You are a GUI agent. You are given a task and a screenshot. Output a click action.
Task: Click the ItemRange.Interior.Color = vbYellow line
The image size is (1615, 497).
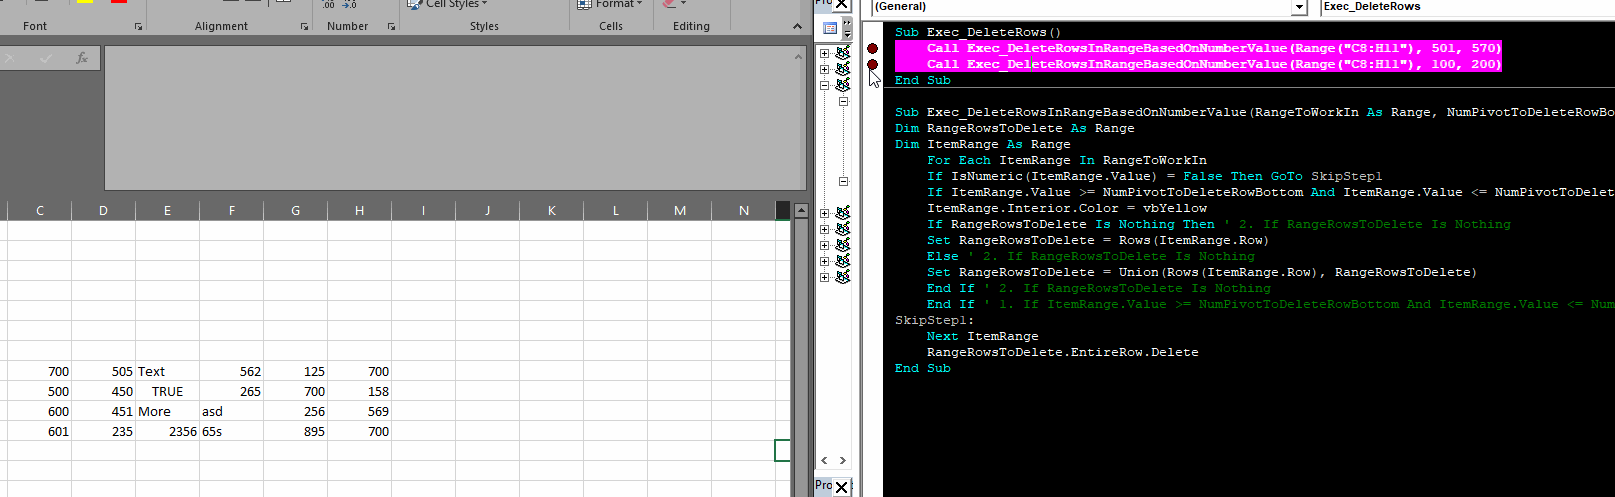(1067, 208)
